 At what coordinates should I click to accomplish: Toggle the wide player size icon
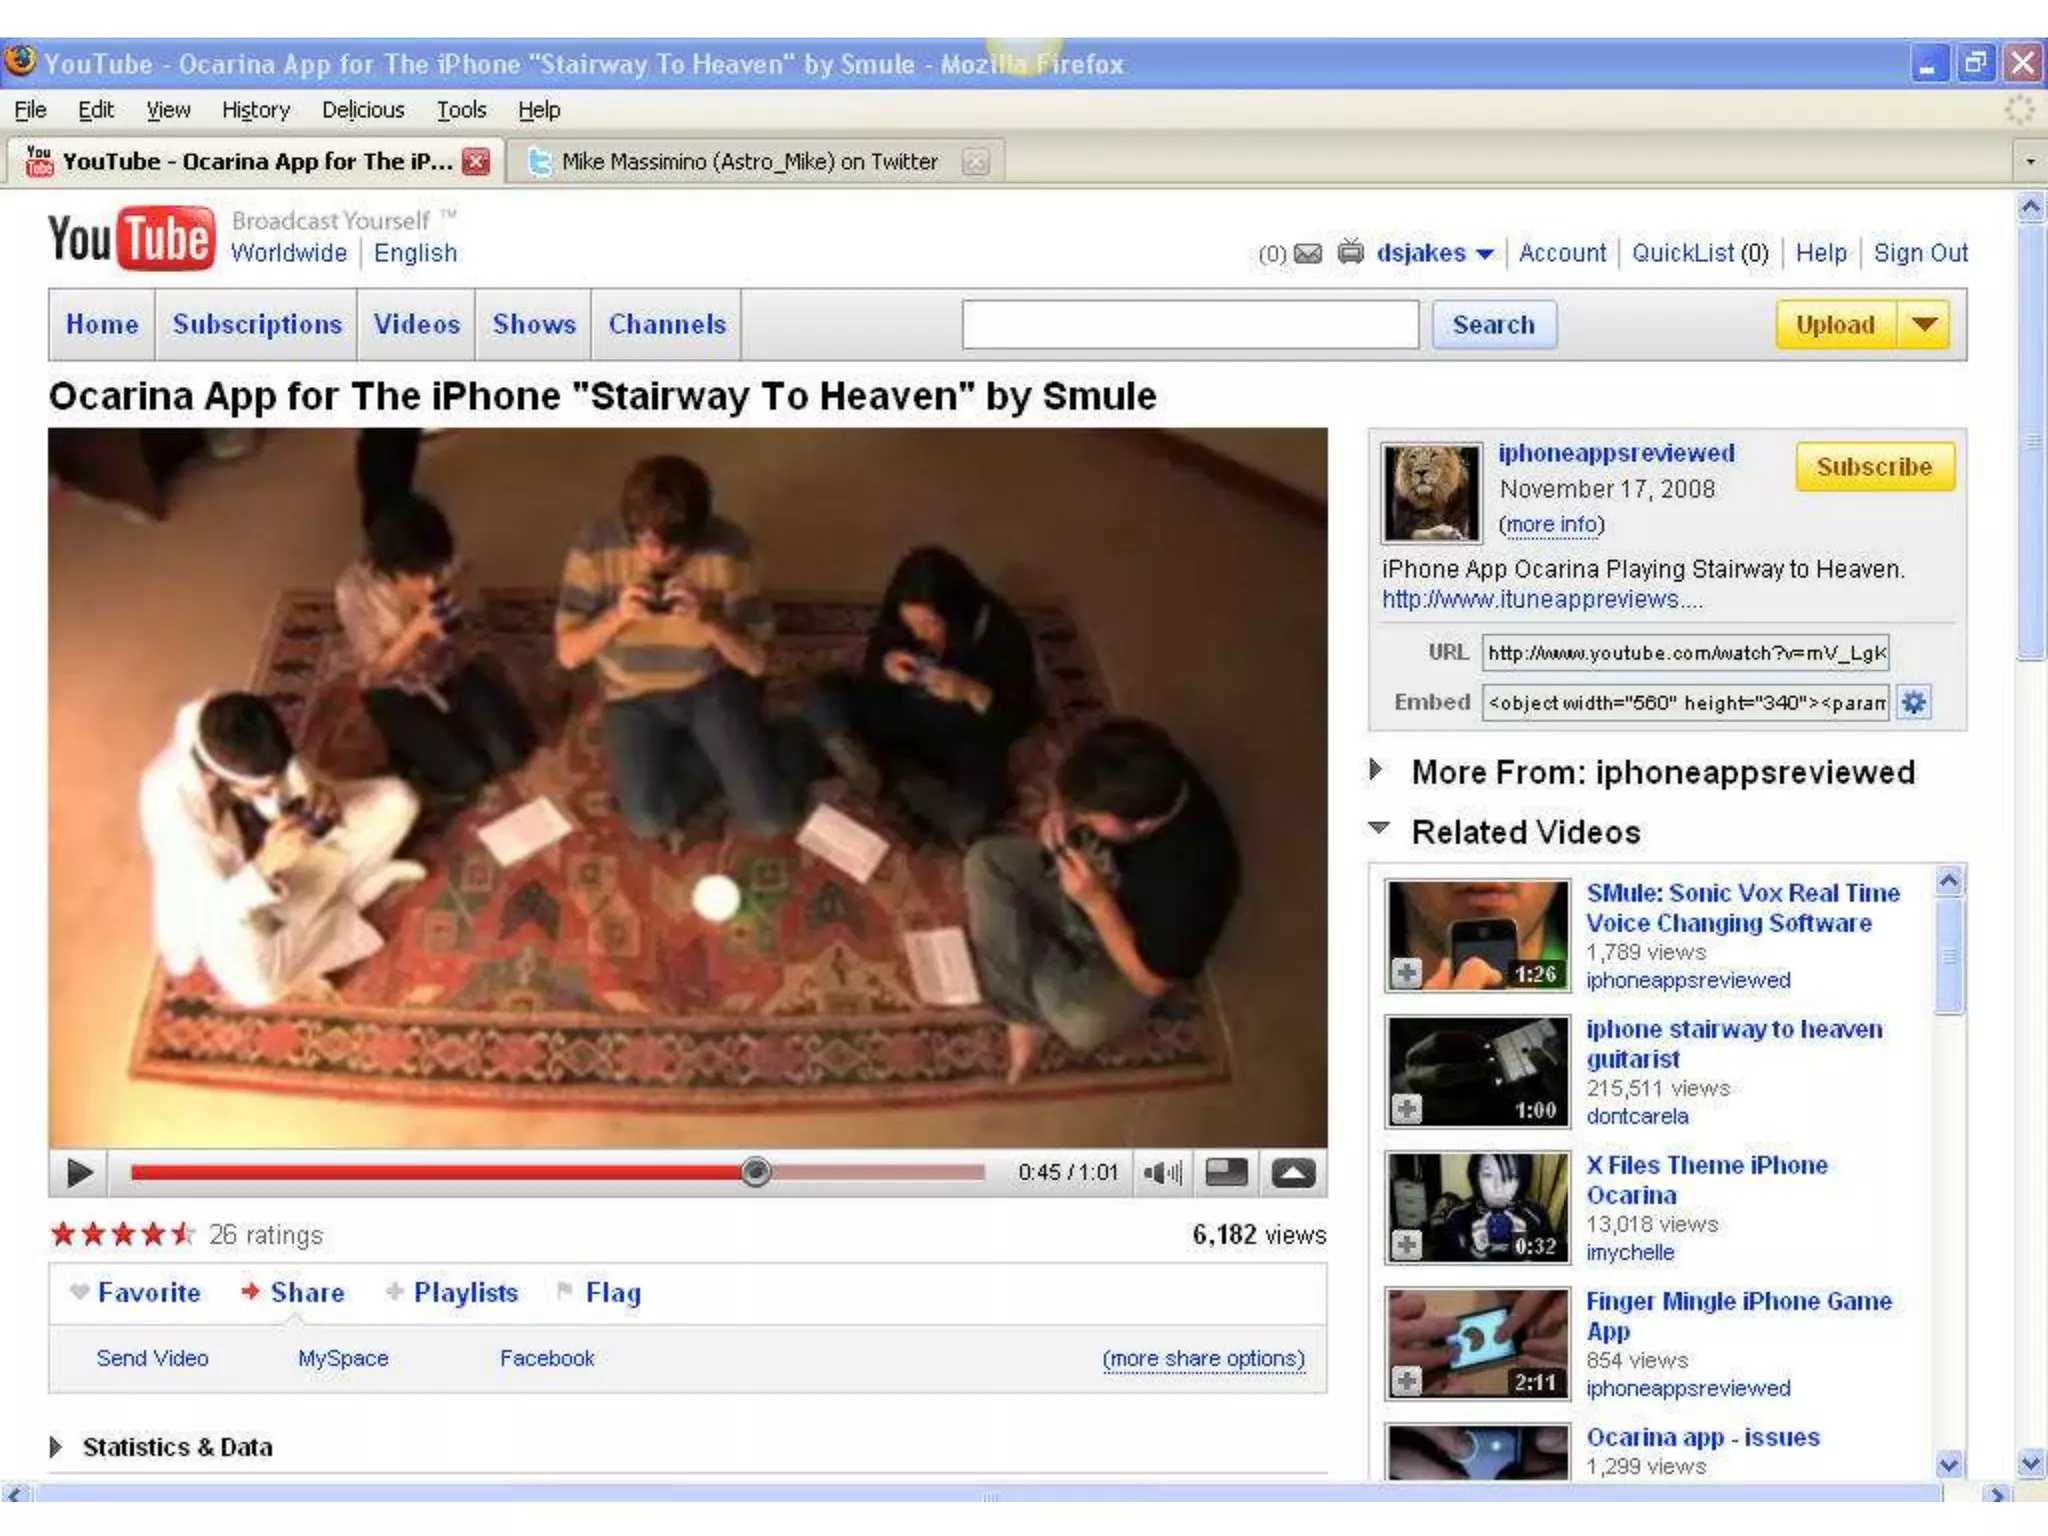pos(1226,1172)
